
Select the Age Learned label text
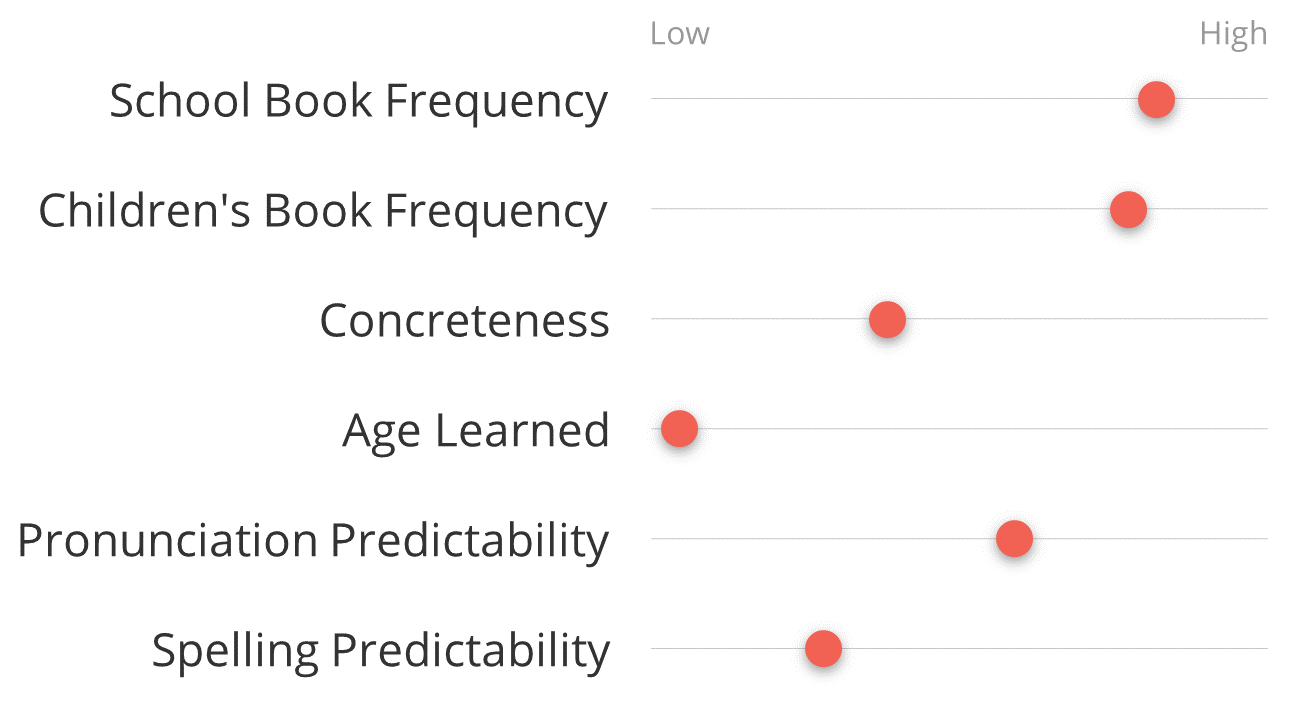pyautogui.click(x=475, y=431)
